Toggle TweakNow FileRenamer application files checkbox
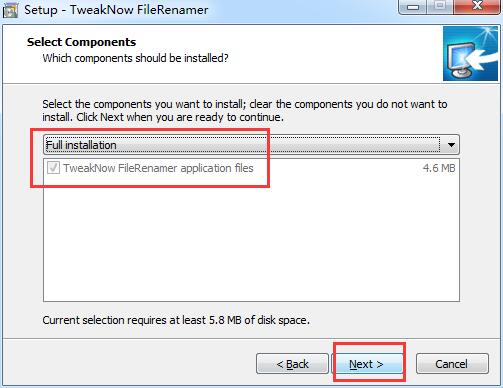This screenshot has height=388, width=503. click(x=53, y=168)
